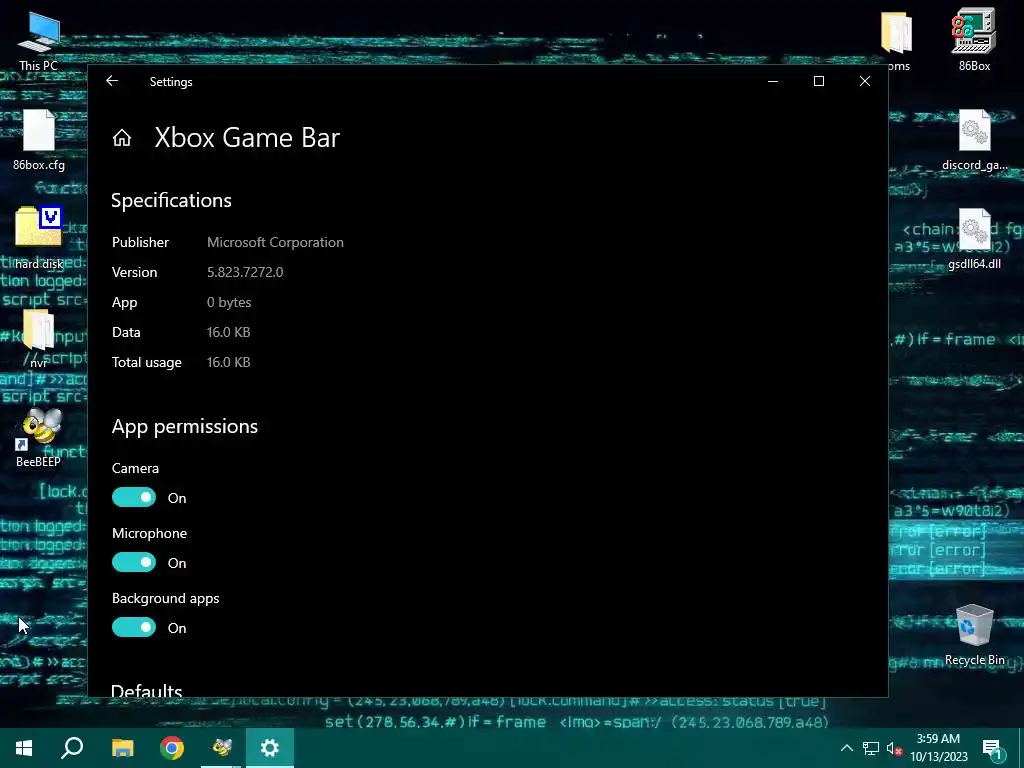The image size is (1024, 768).
Task: Click Microsoft Corporation publisher text
Action: [275, 242]
